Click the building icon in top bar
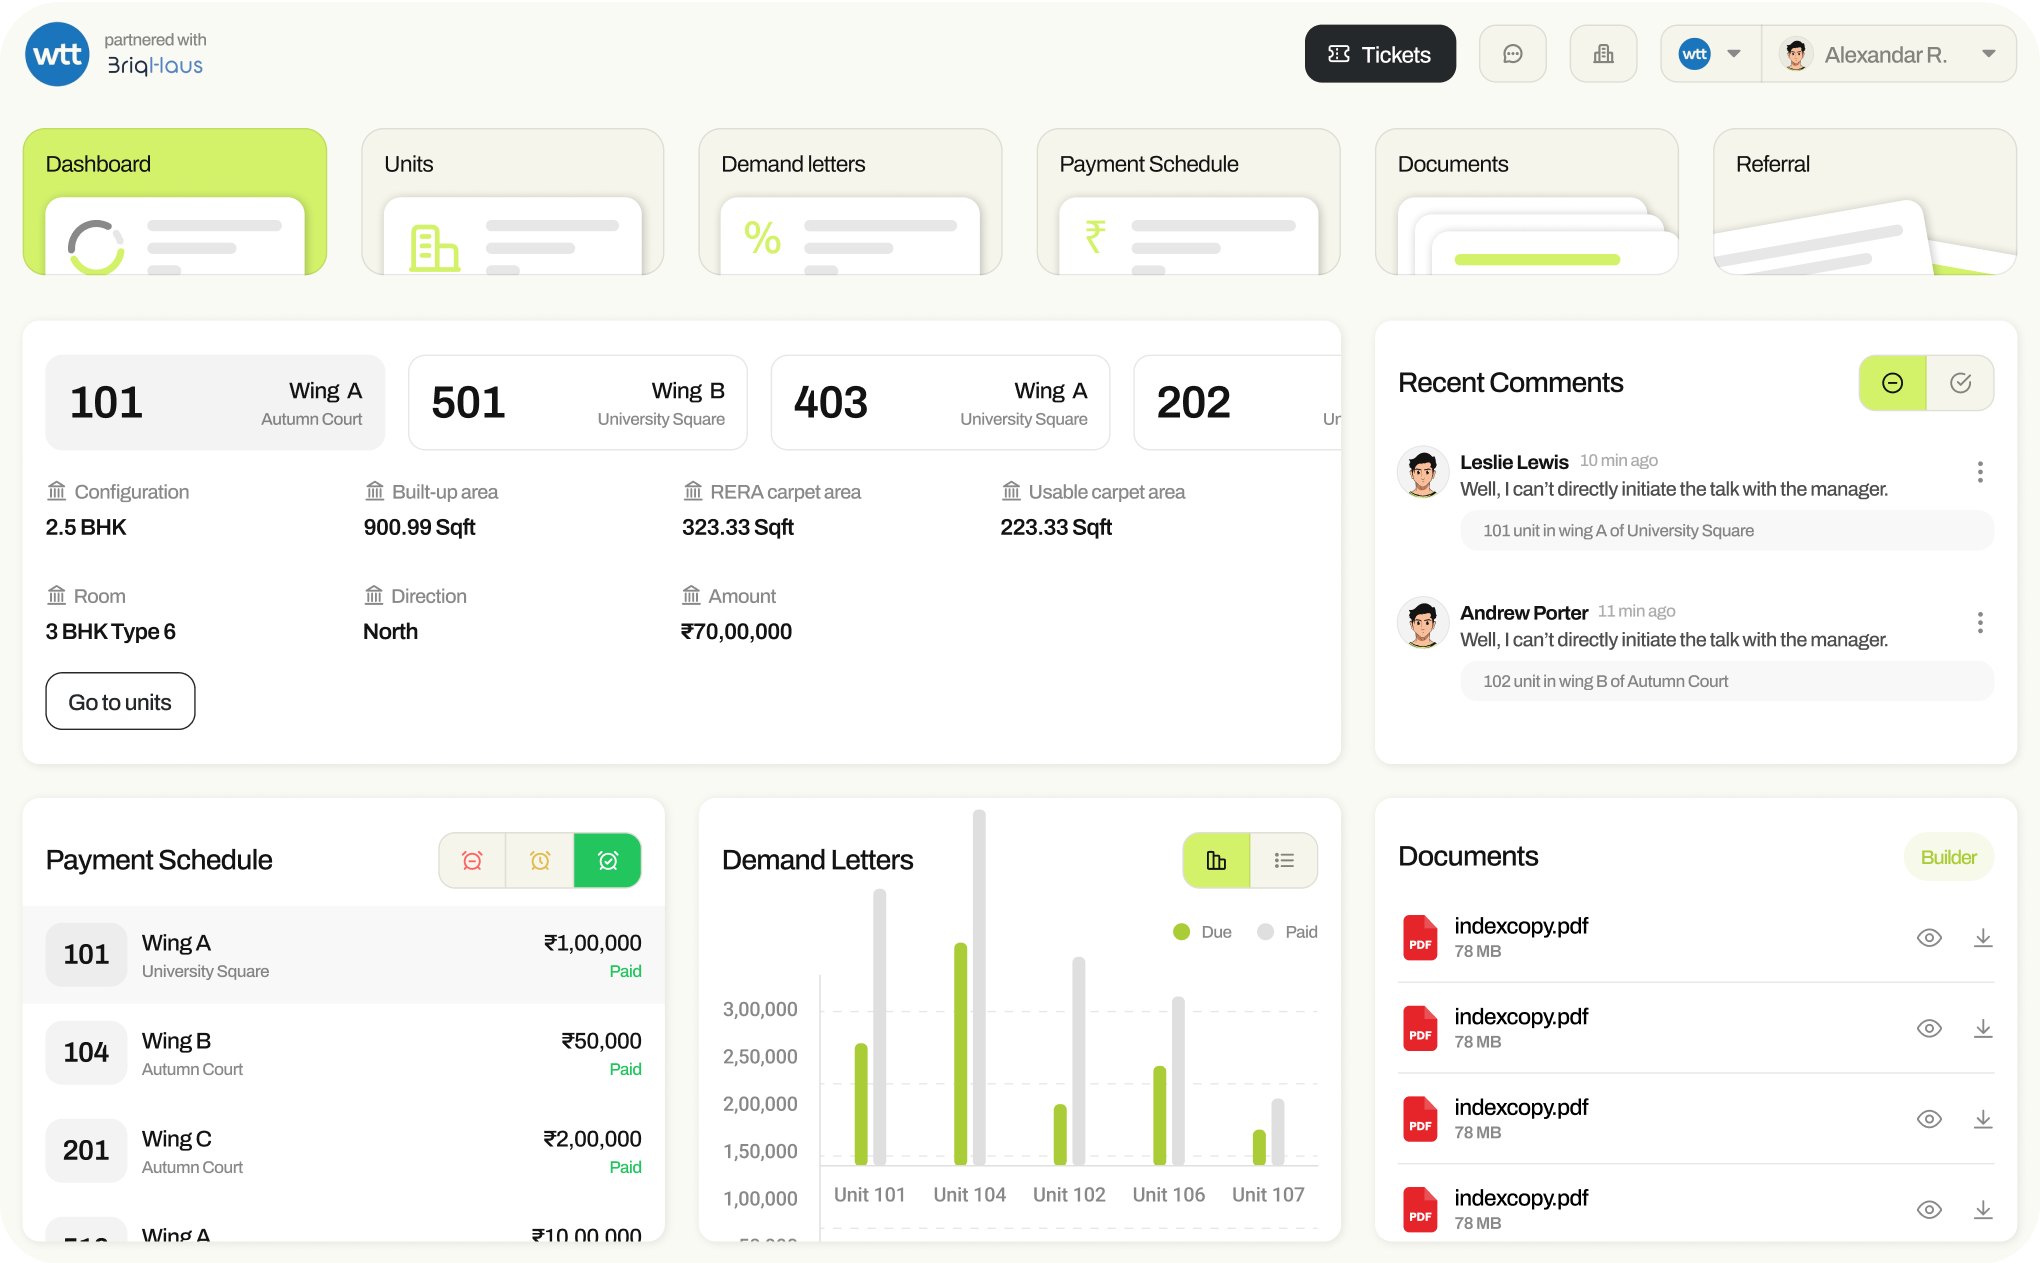 pyautogui.click(x=1603, y=54)
